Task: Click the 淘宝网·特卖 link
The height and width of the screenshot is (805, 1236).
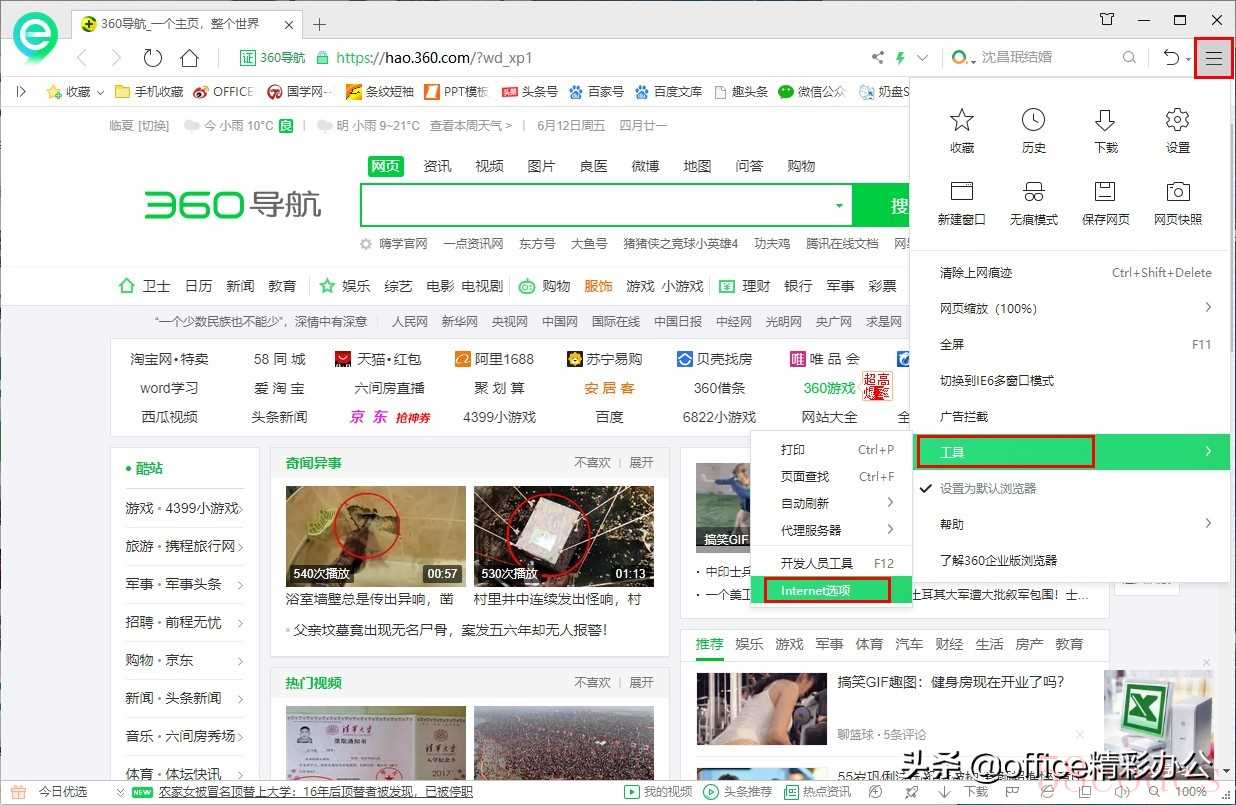Action: (169, 359)
